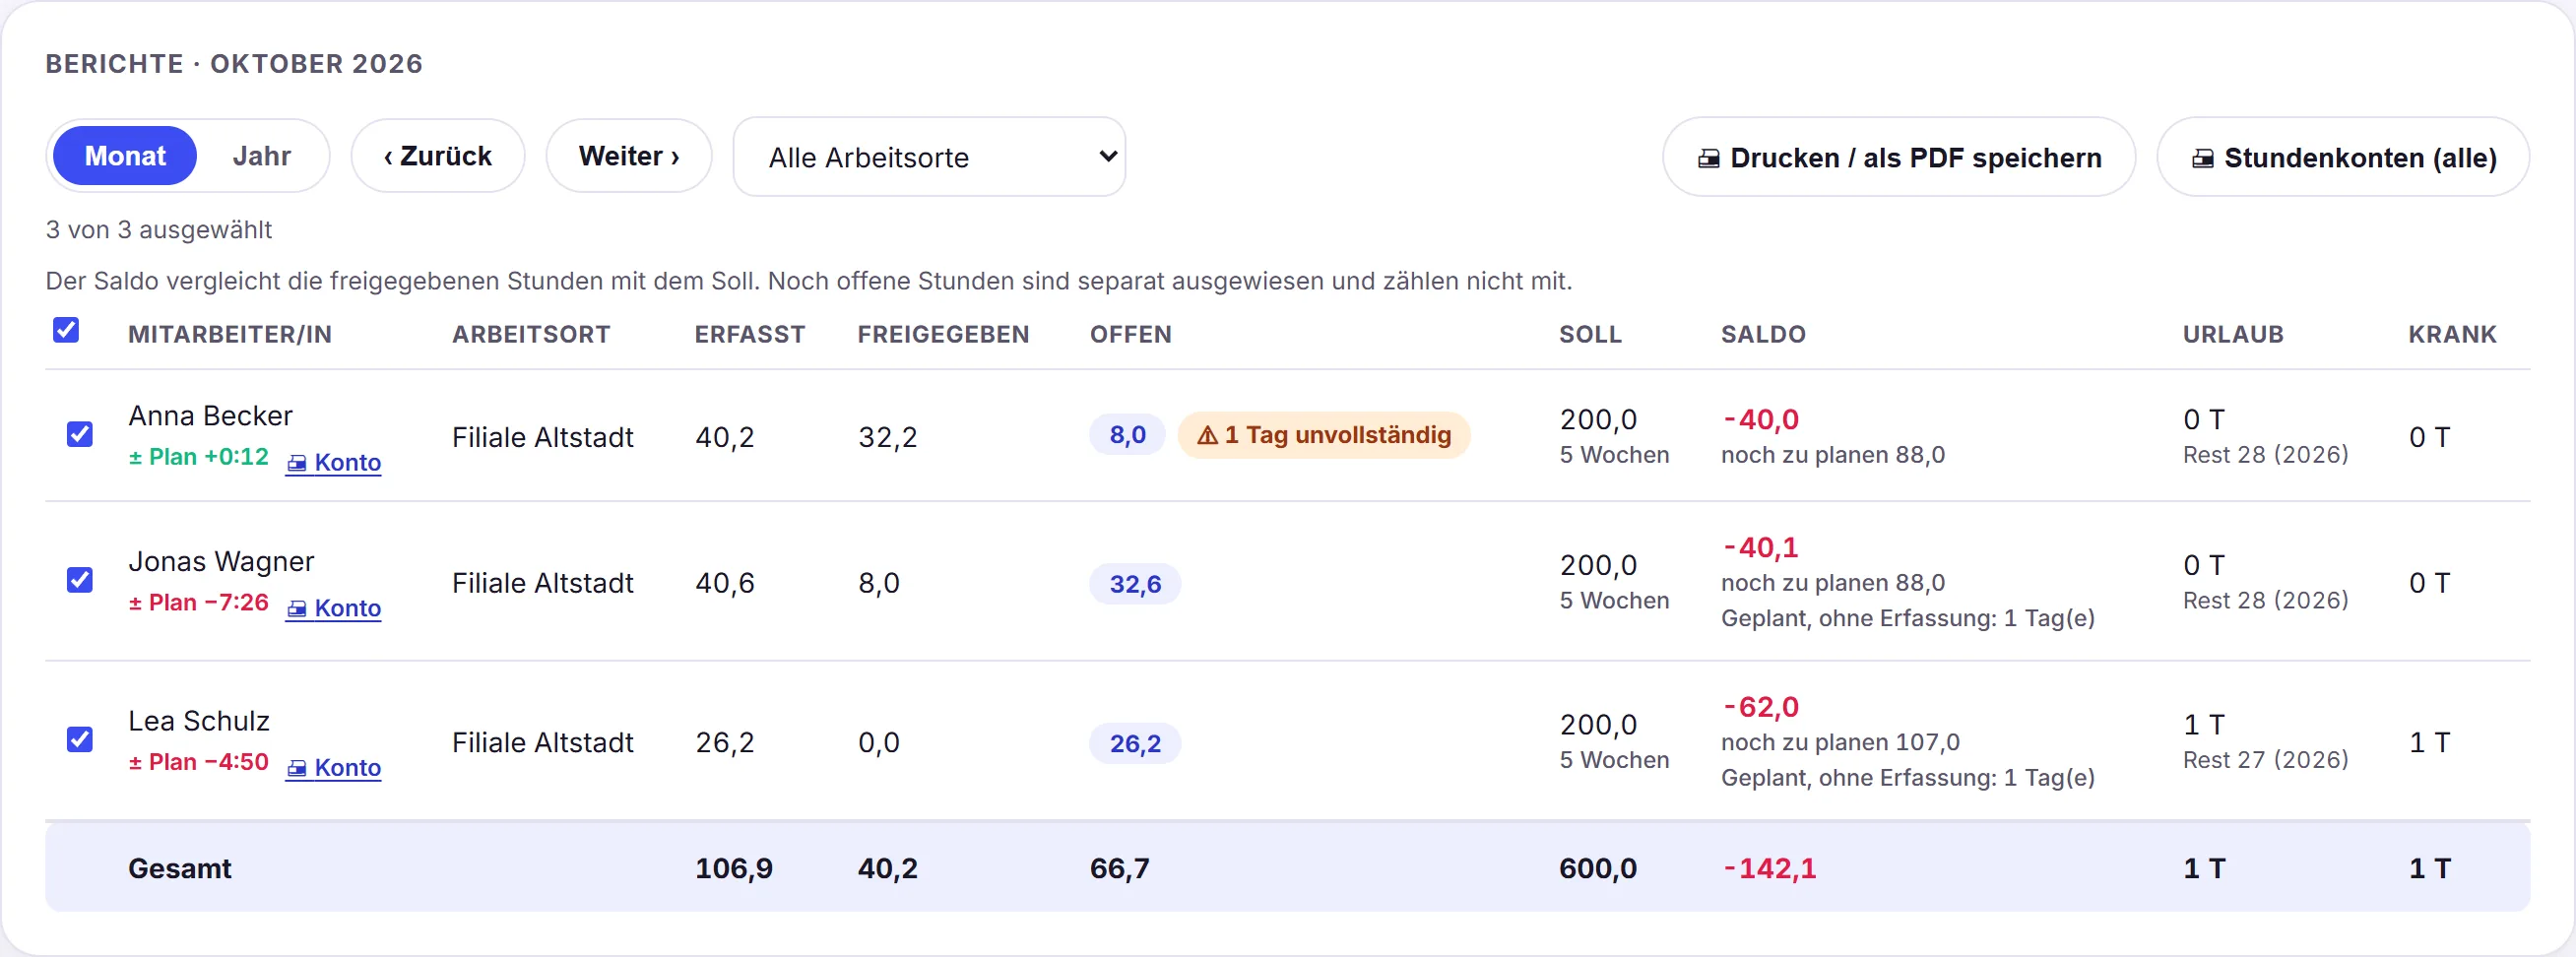
Task: Click the icon on Stundenkonten (alle) button
Action: pos(2203,158)
